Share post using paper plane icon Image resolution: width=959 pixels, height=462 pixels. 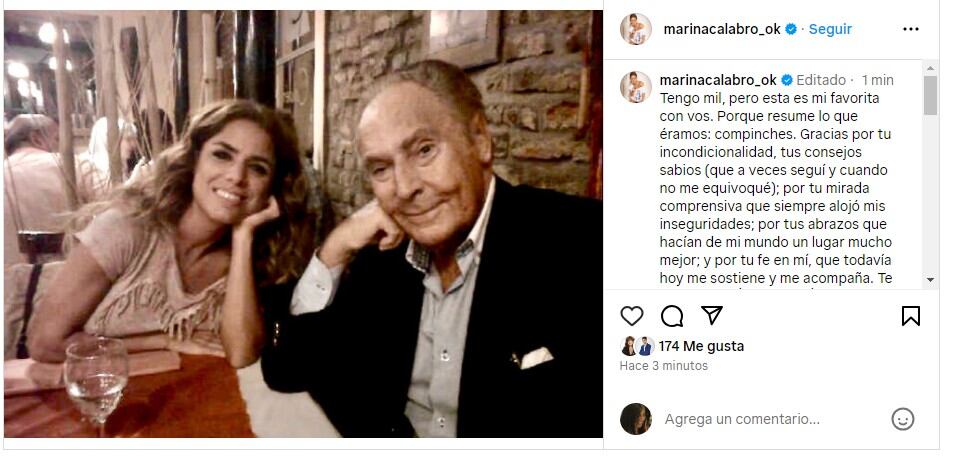pos(712,316)
